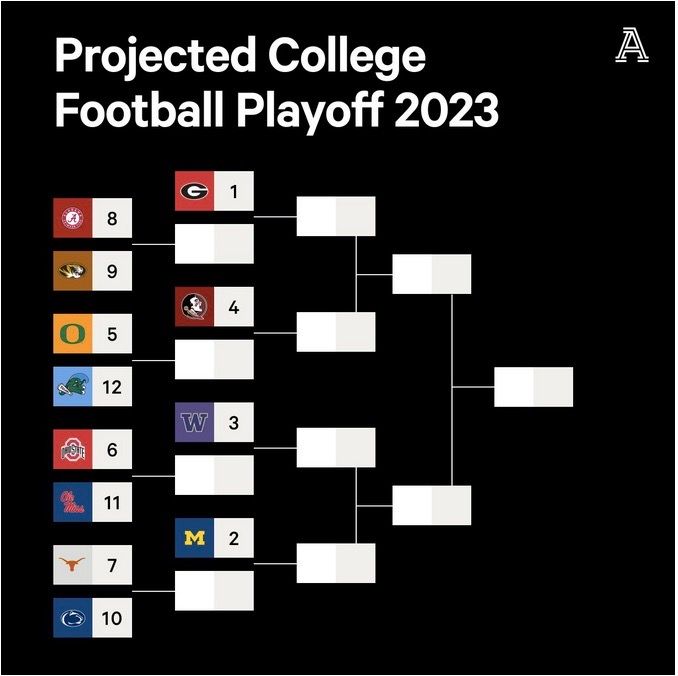The image size is (678, 676).
Task: Click the Texas Longhorns logo
Action: (73, 565)
